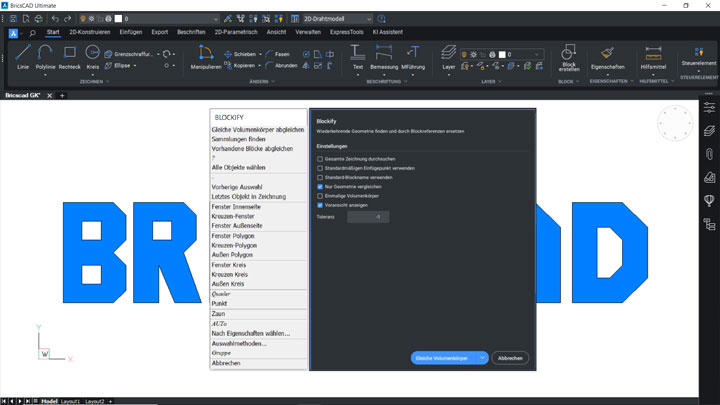
Task: Click the Ellipse tool
Action: tap(118, 66)
